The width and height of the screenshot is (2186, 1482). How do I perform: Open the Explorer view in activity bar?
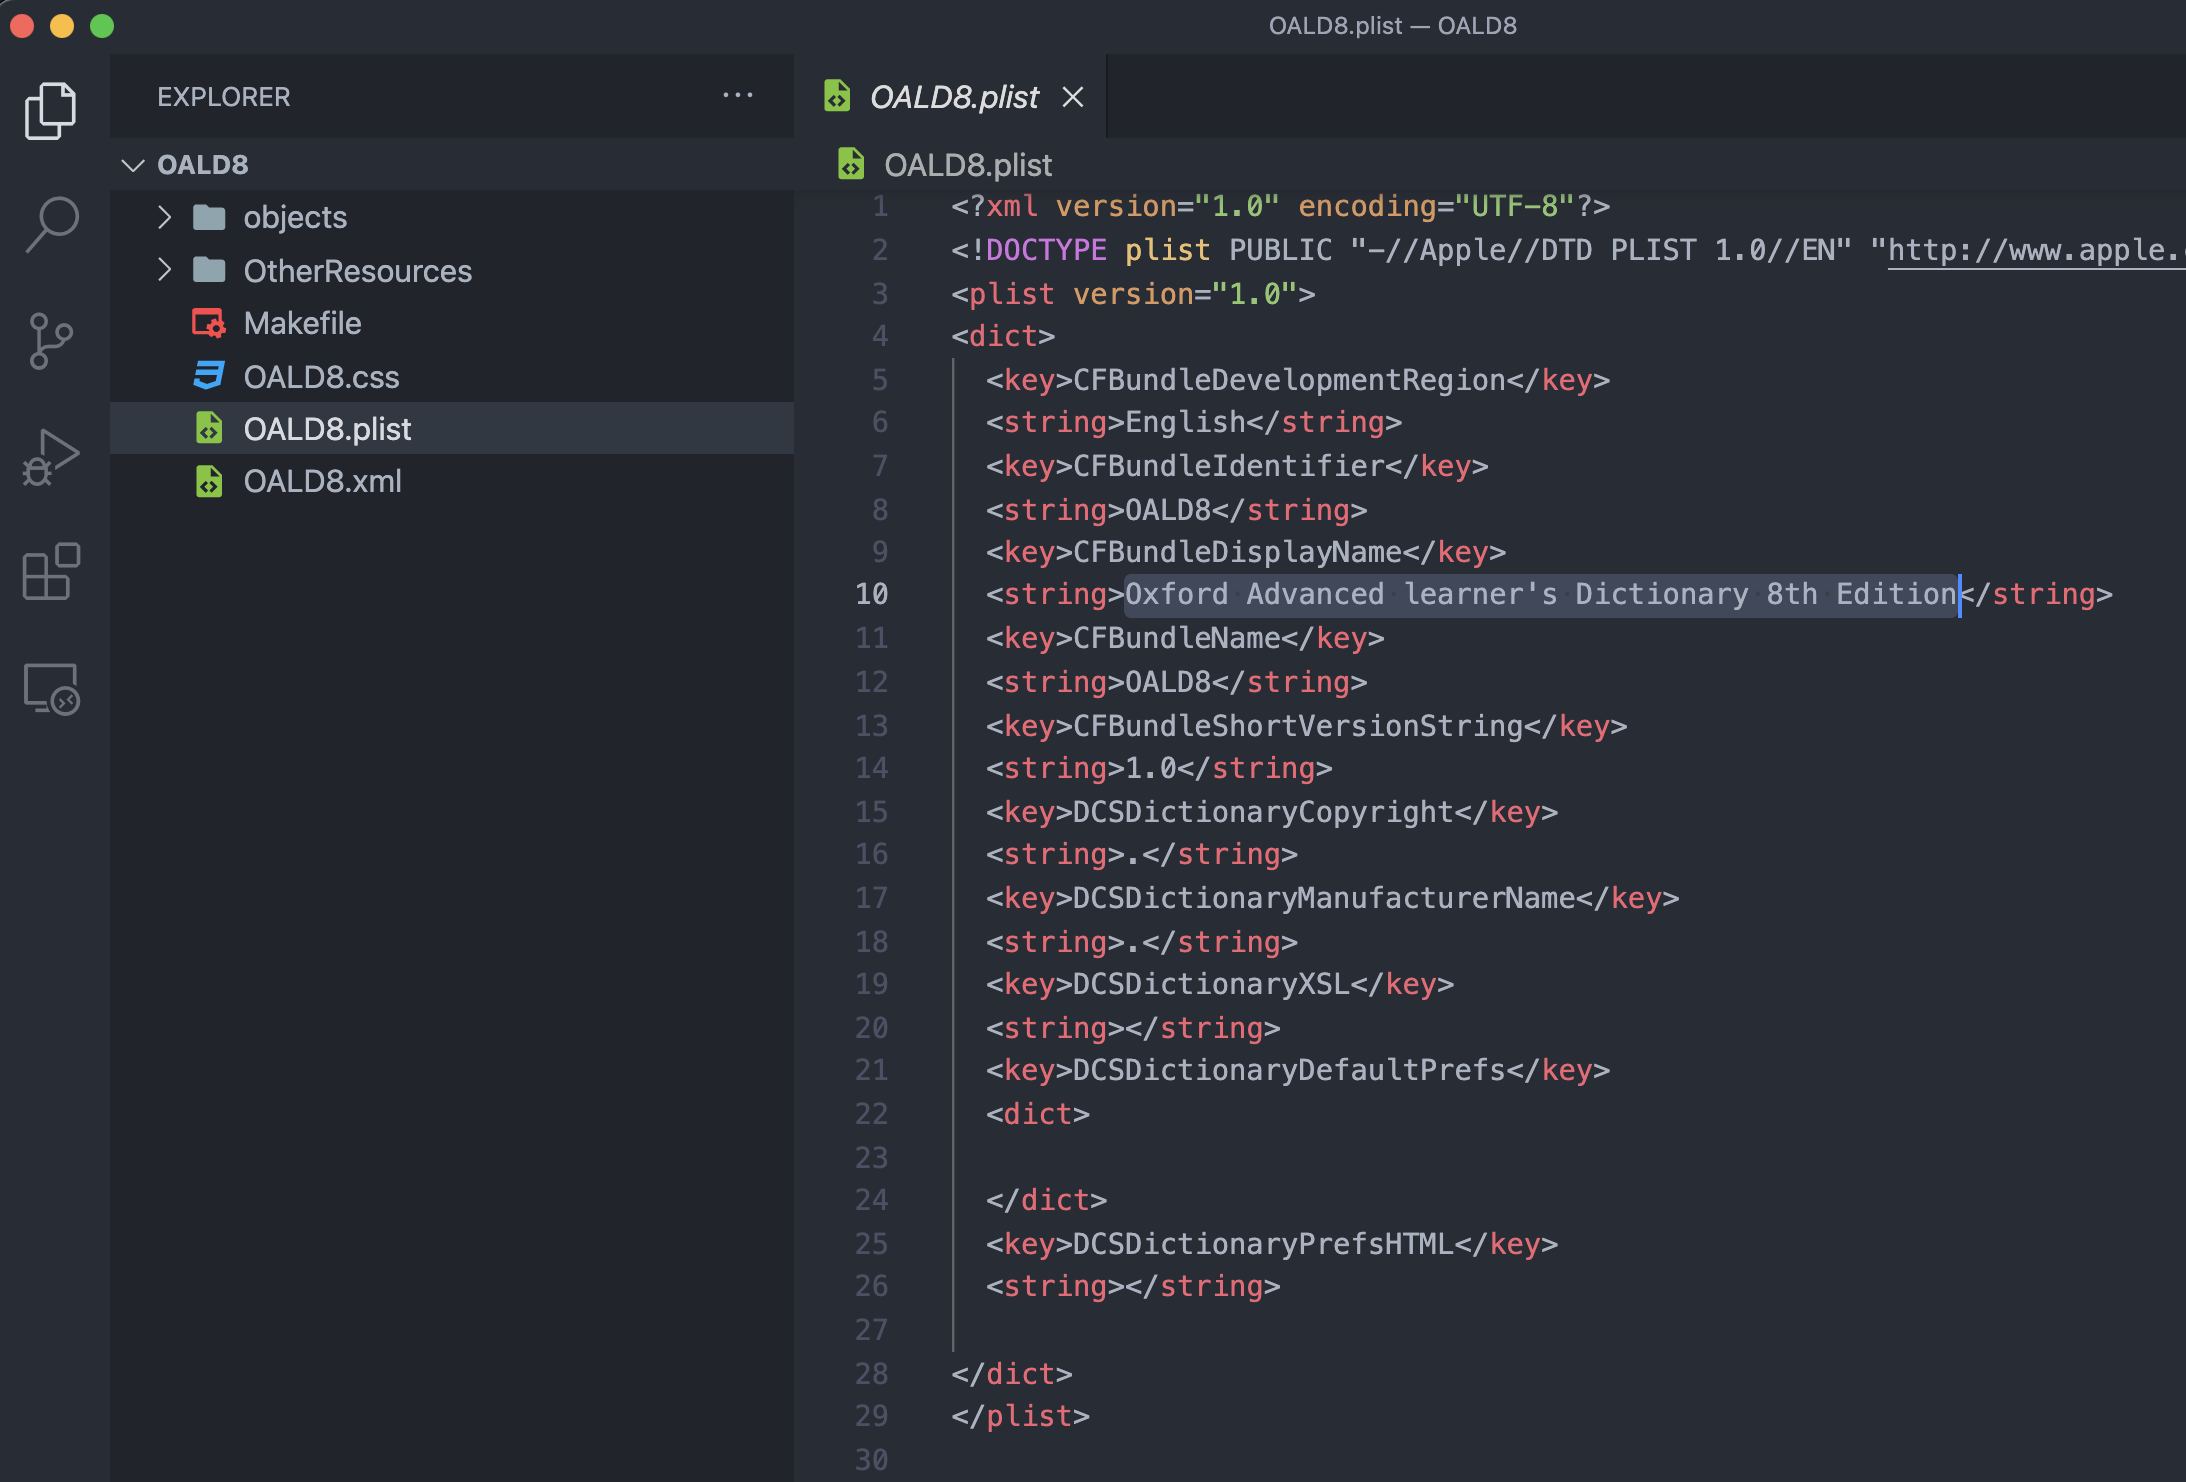(x=50, y=110)
